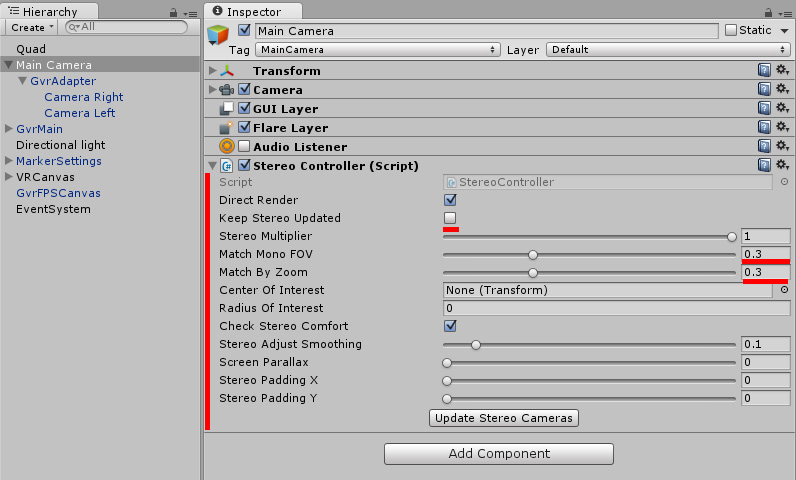Adjust the Stereo Adjust Smoothing slider
The image size is (796, 480).
[589, 345]
